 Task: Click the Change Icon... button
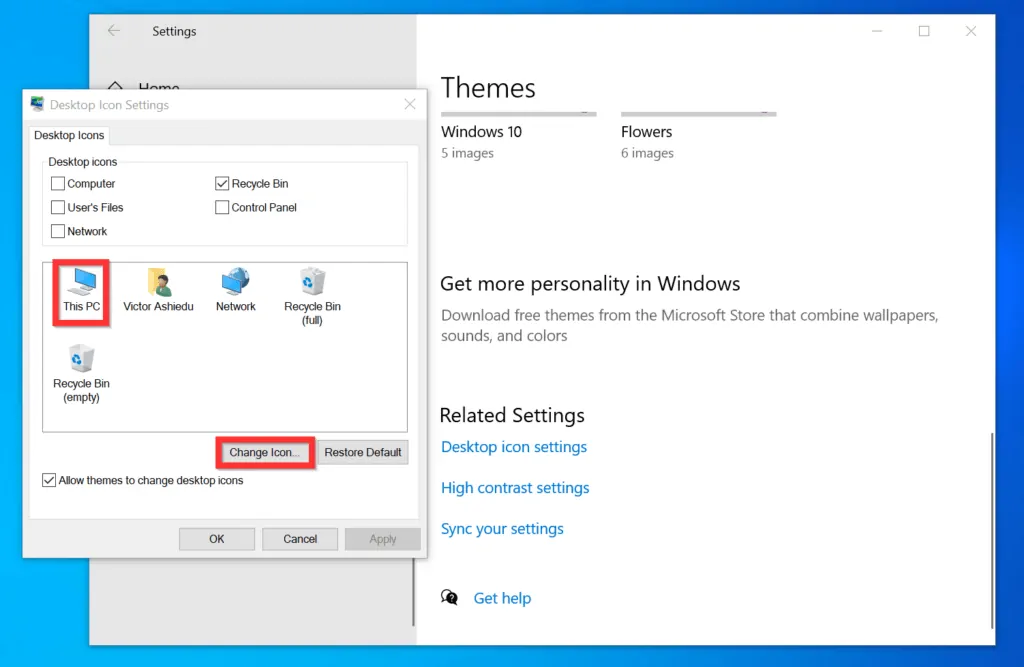[265, 453]
